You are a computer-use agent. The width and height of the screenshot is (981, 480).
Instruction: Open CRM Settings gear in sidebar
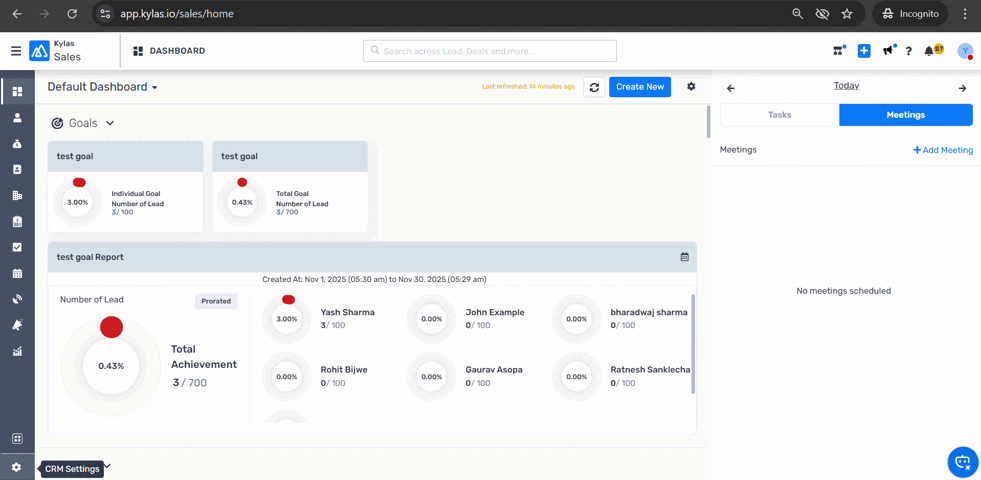[17, 468]
